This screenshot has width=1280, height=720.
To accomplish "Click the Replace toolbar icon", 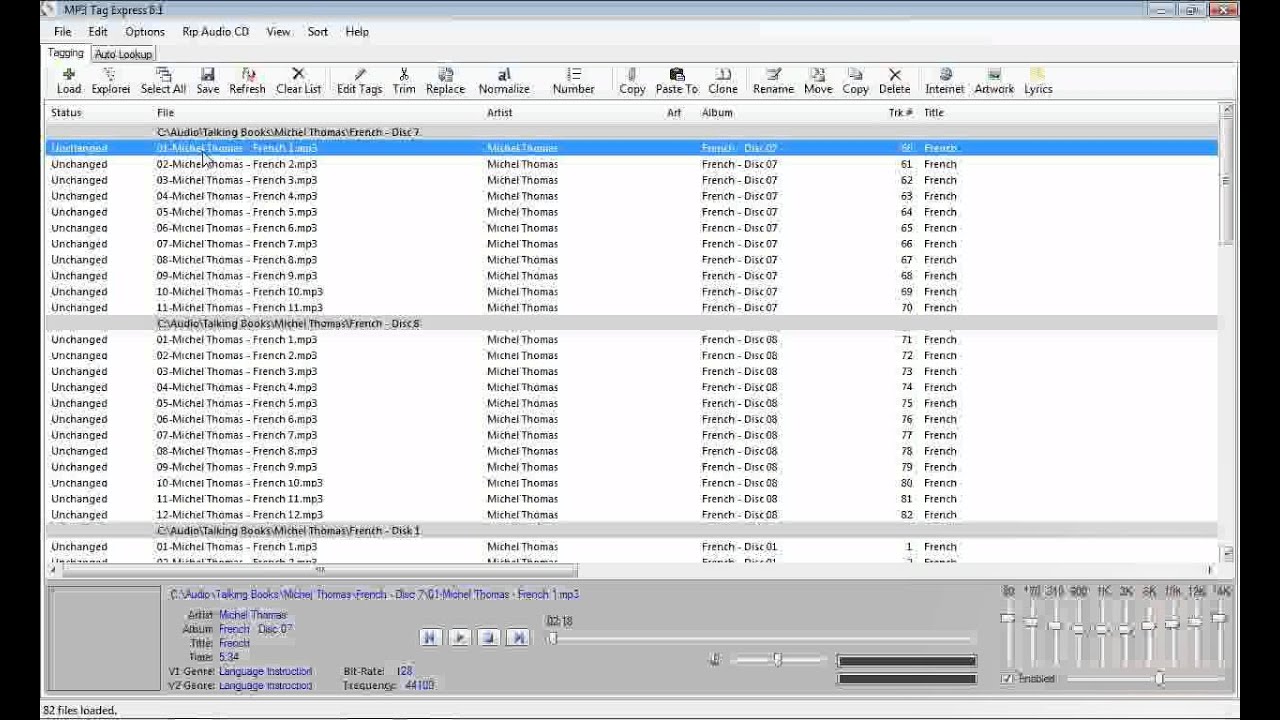I will pyautogui.click(x=445, y=81).
